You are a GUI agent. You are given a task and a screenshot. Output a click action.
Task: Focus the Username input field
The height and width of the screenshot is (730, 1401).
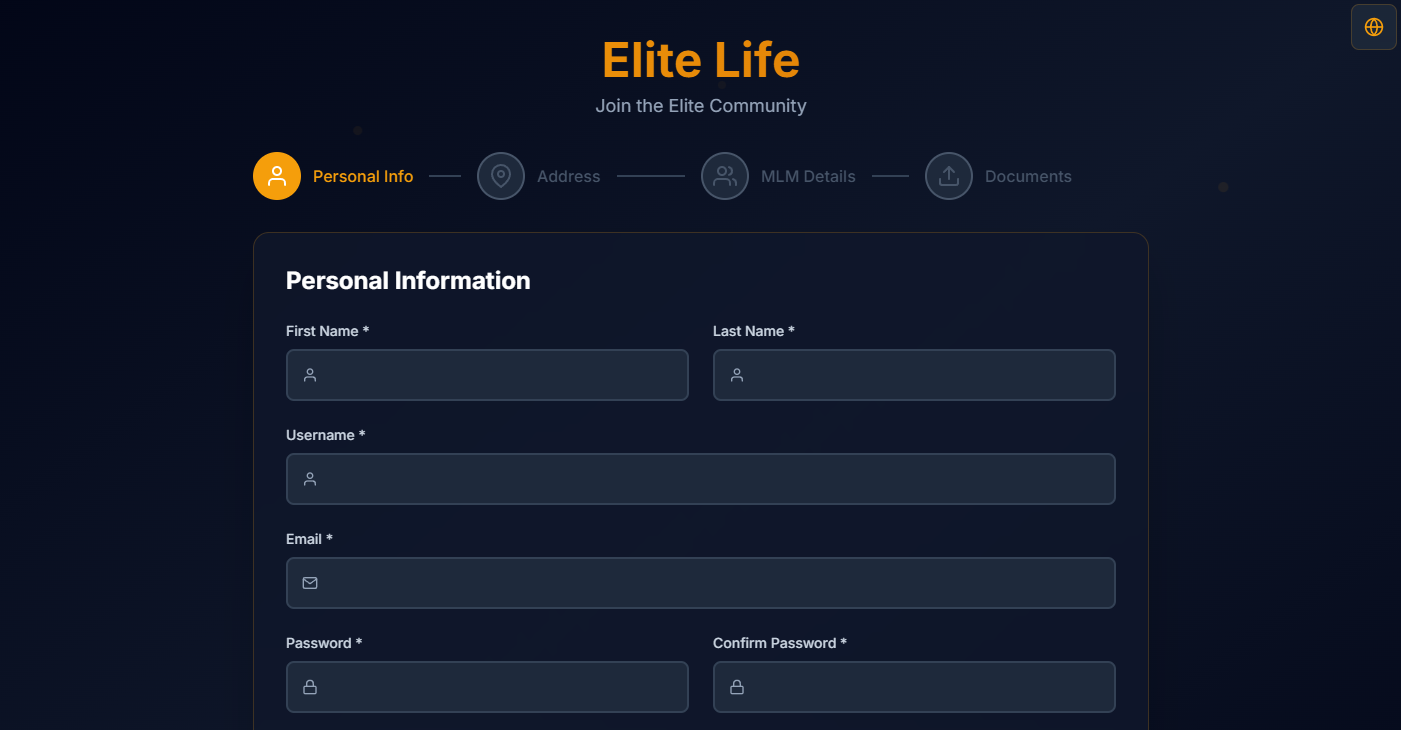700,479
